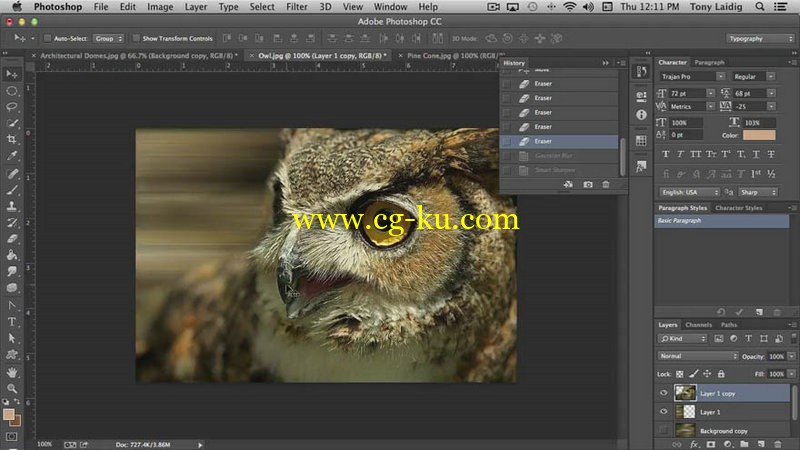The height and width of the screenshot is (450, 800).
Task: Open the Window menu
Action: pyautogui.click(x=390, y=7)
